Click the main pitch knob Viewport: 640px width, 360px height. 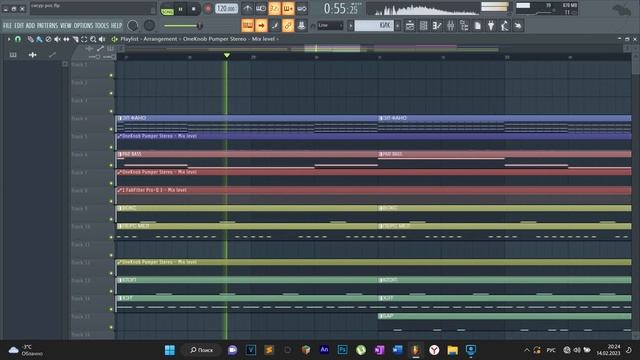click(x=149, y=25)
